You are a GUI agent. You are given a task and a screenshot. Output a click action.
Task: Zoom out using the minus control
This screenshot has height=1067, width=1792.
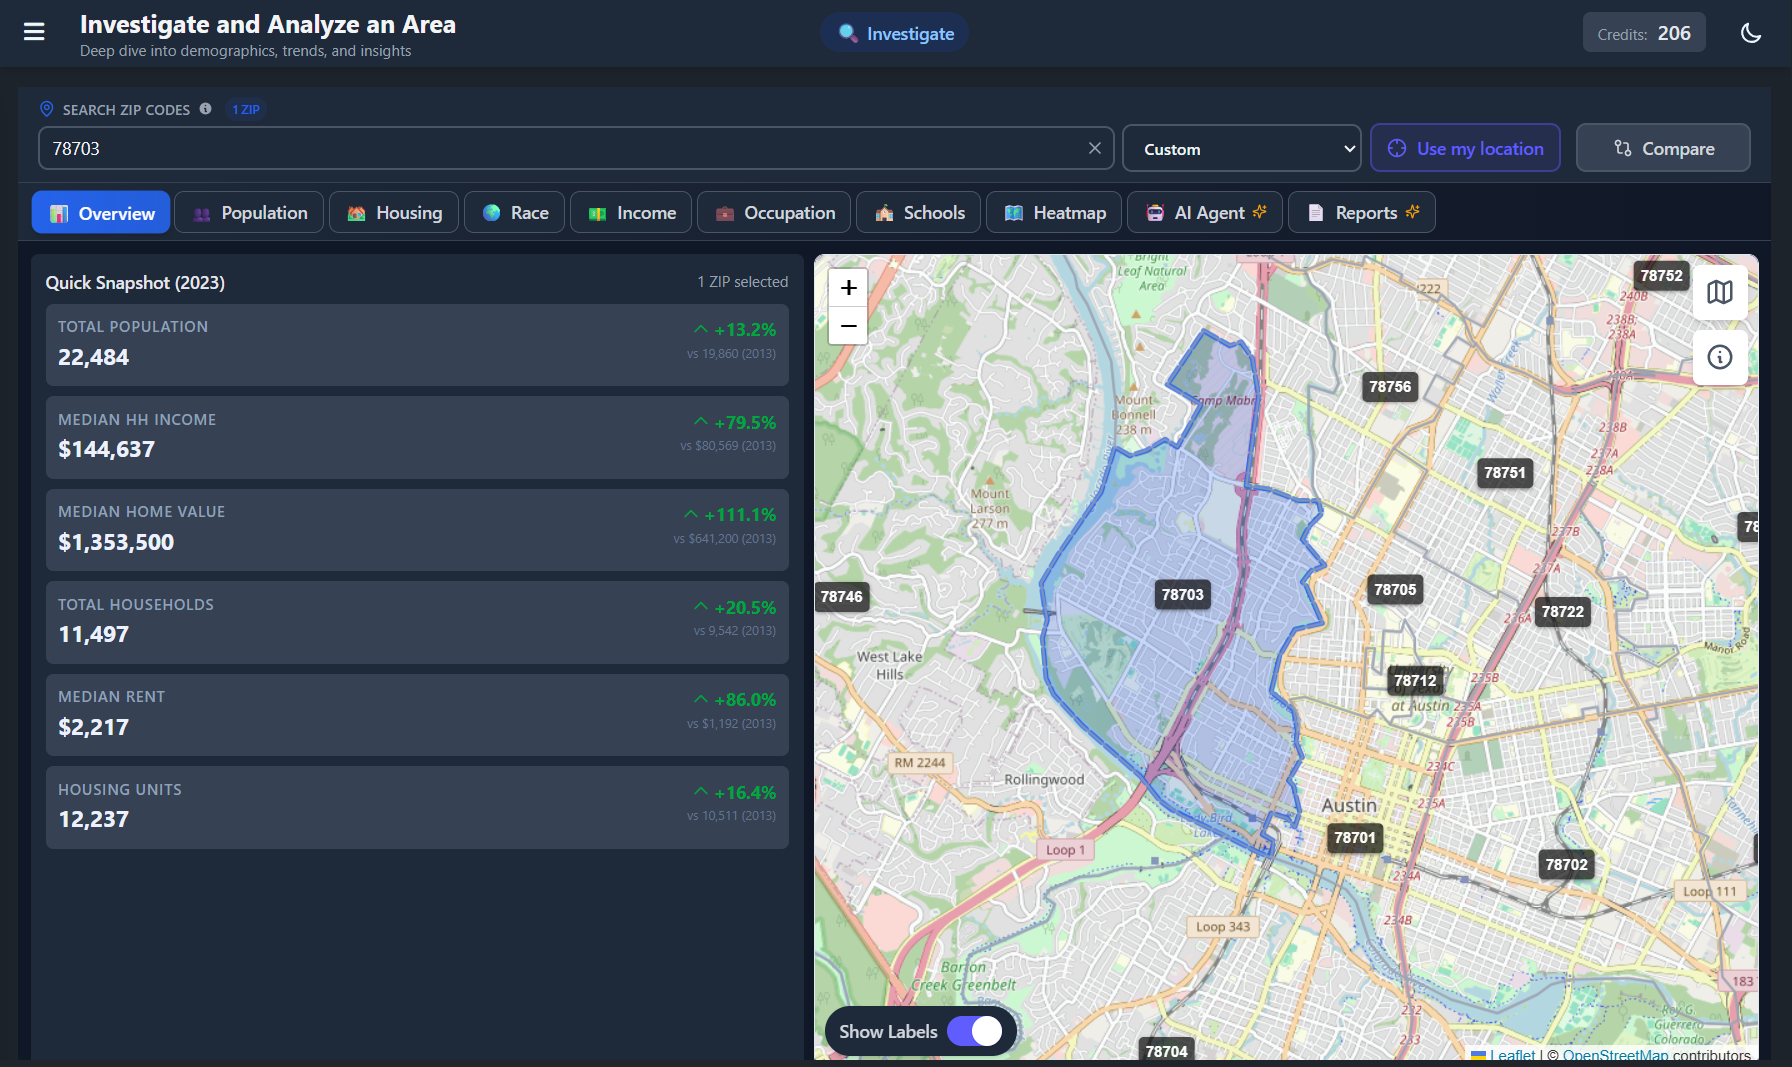(847, 326)
